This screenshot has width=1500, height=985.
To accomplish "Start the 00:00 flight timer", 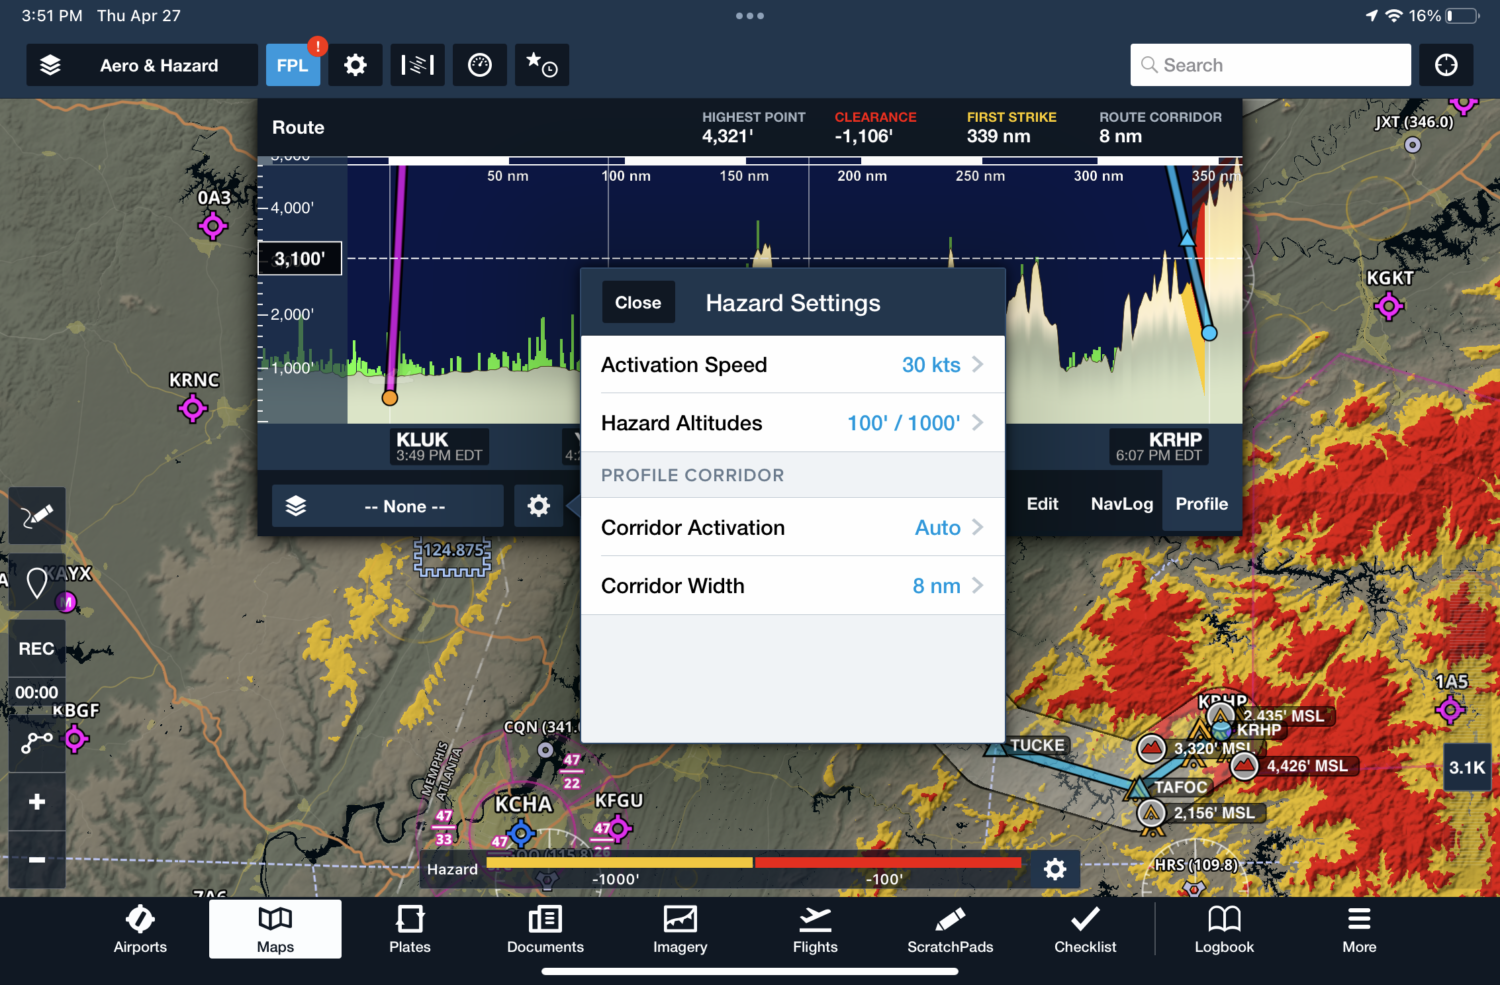I will tap(36, 692).
